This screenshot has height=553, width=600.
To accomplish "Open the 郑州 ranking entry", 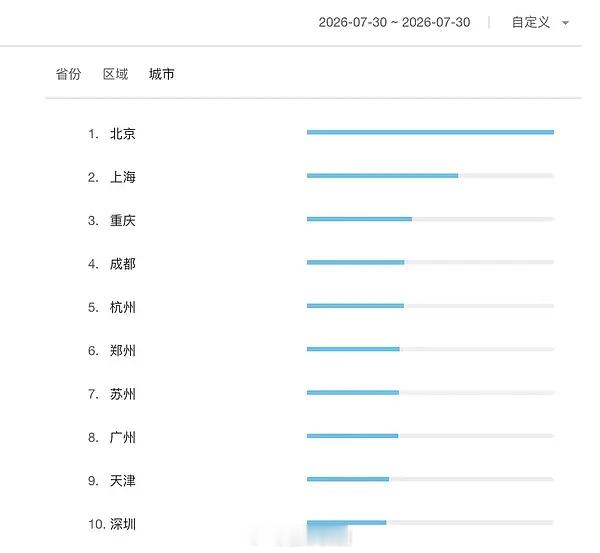I will tap(123, 351).
